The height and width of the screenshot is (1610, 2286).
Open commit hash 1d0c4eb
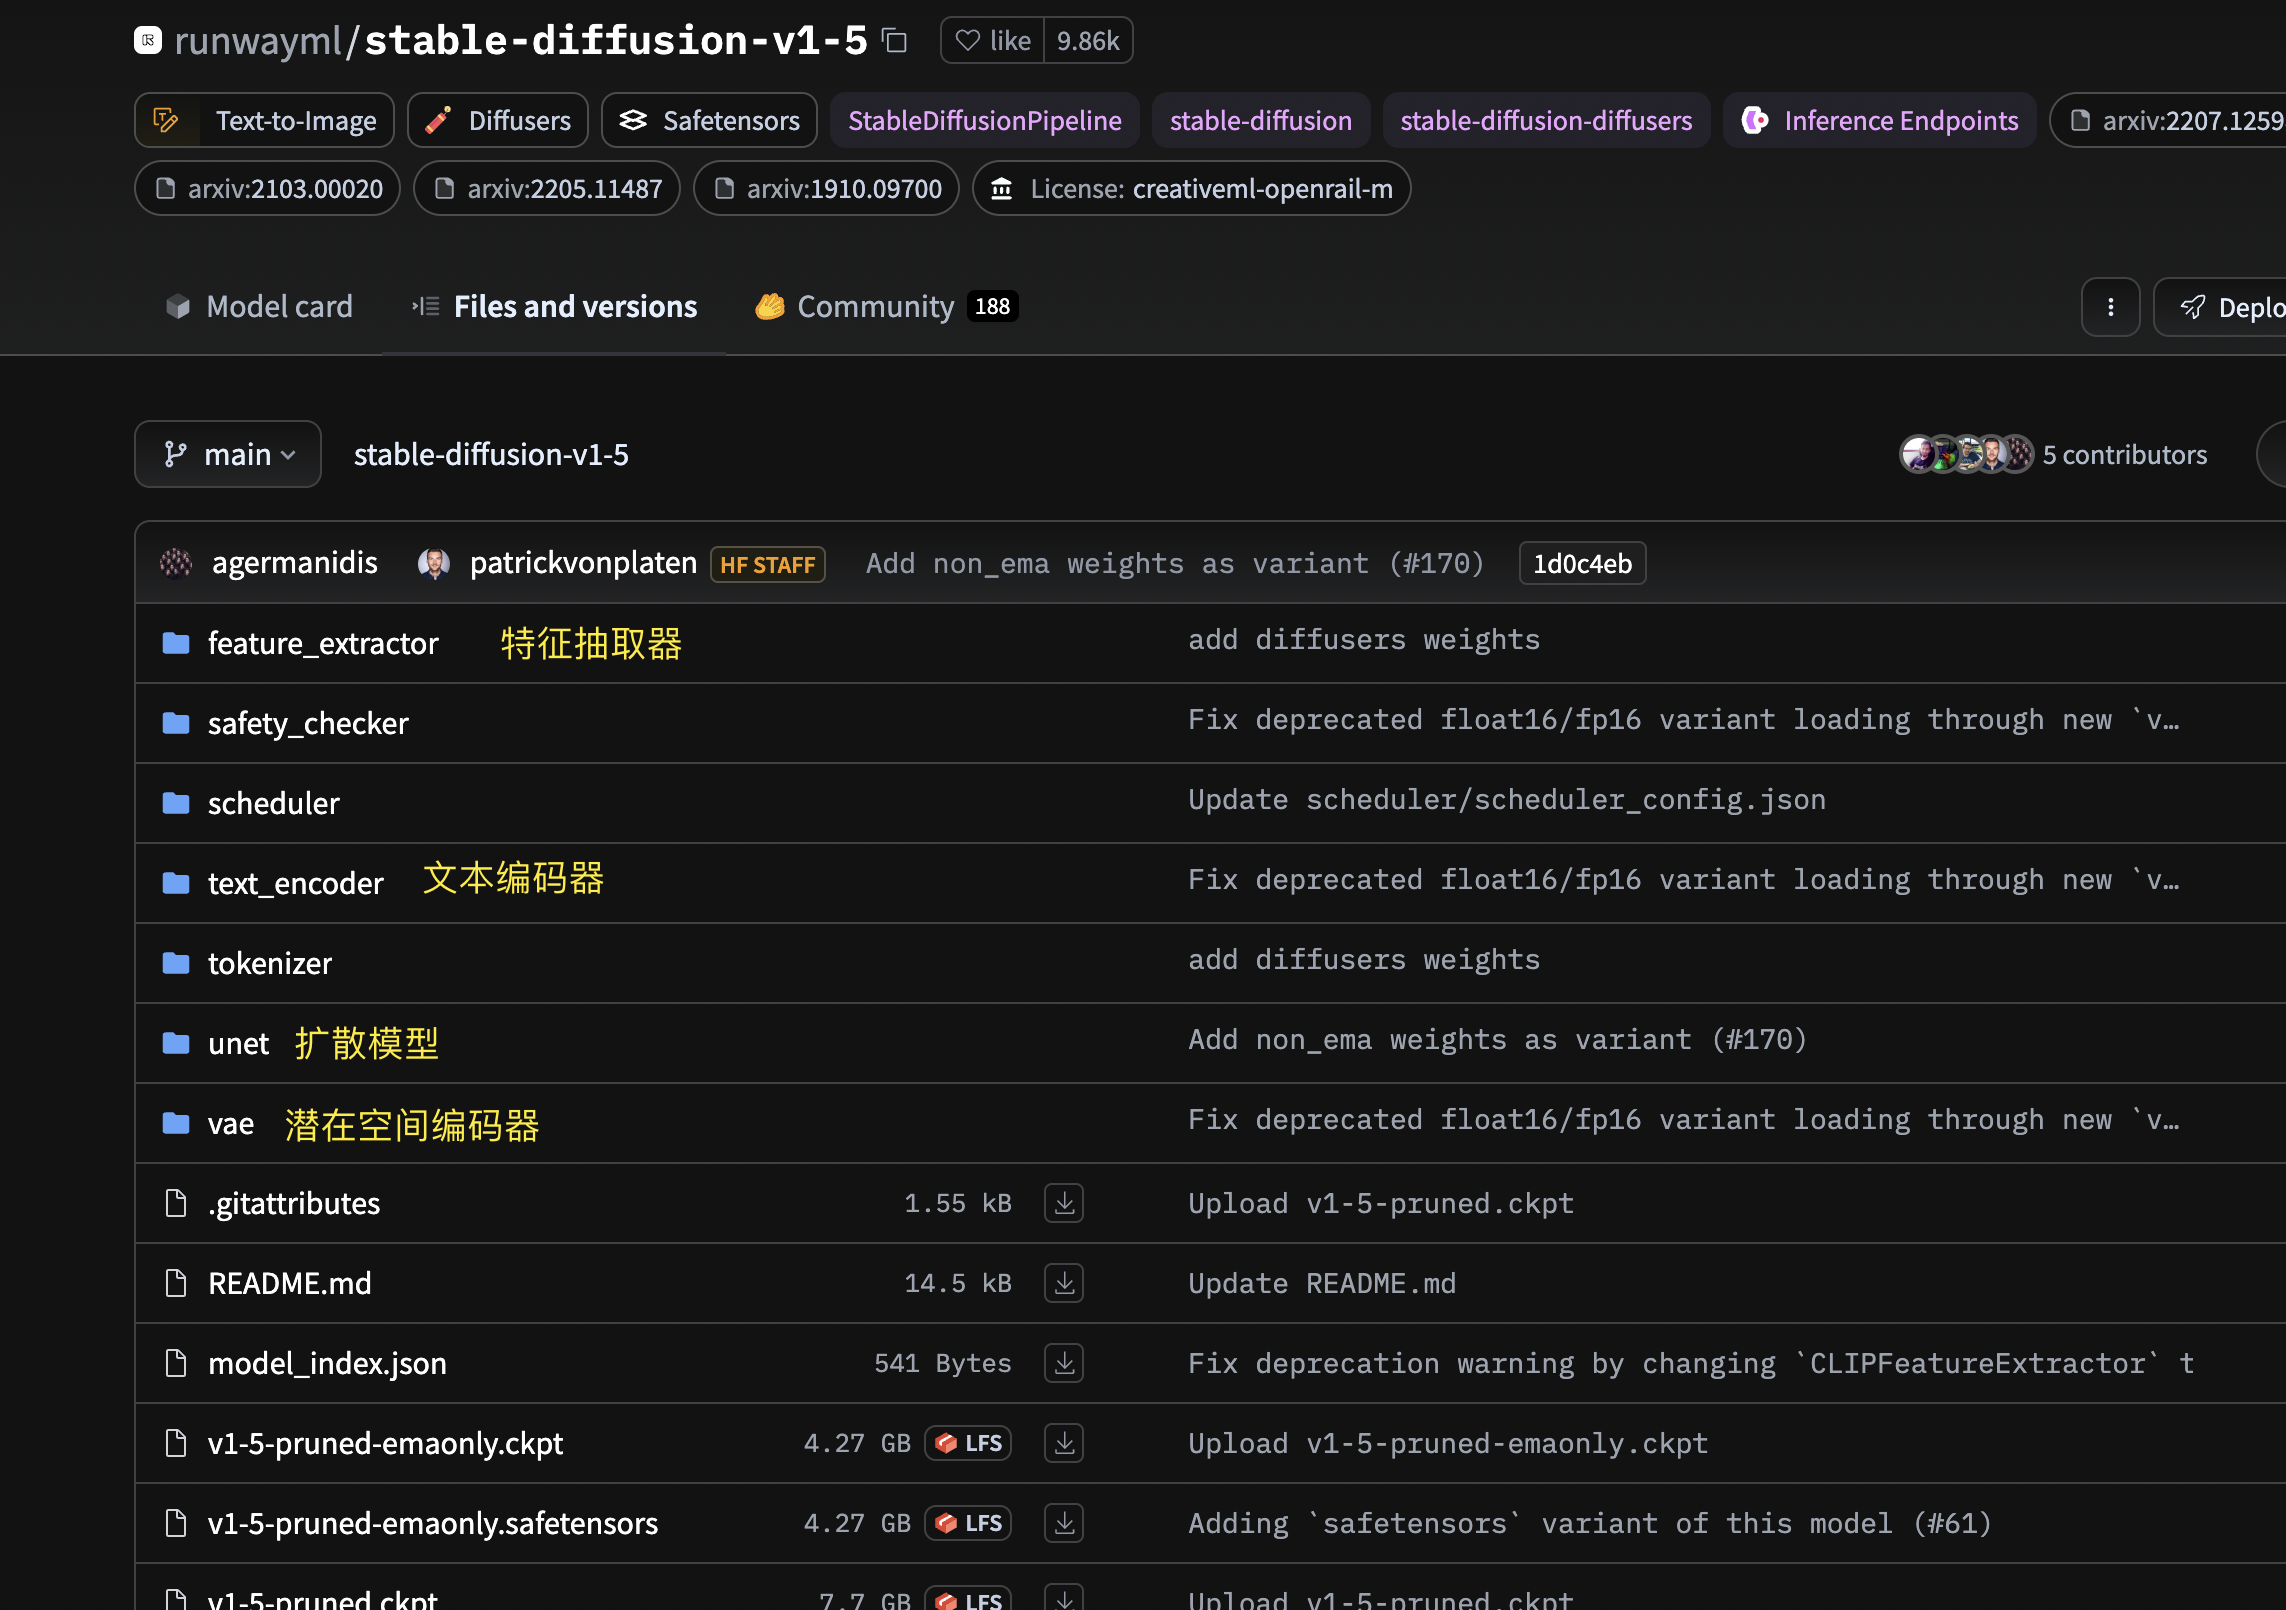click(1582, 563)
